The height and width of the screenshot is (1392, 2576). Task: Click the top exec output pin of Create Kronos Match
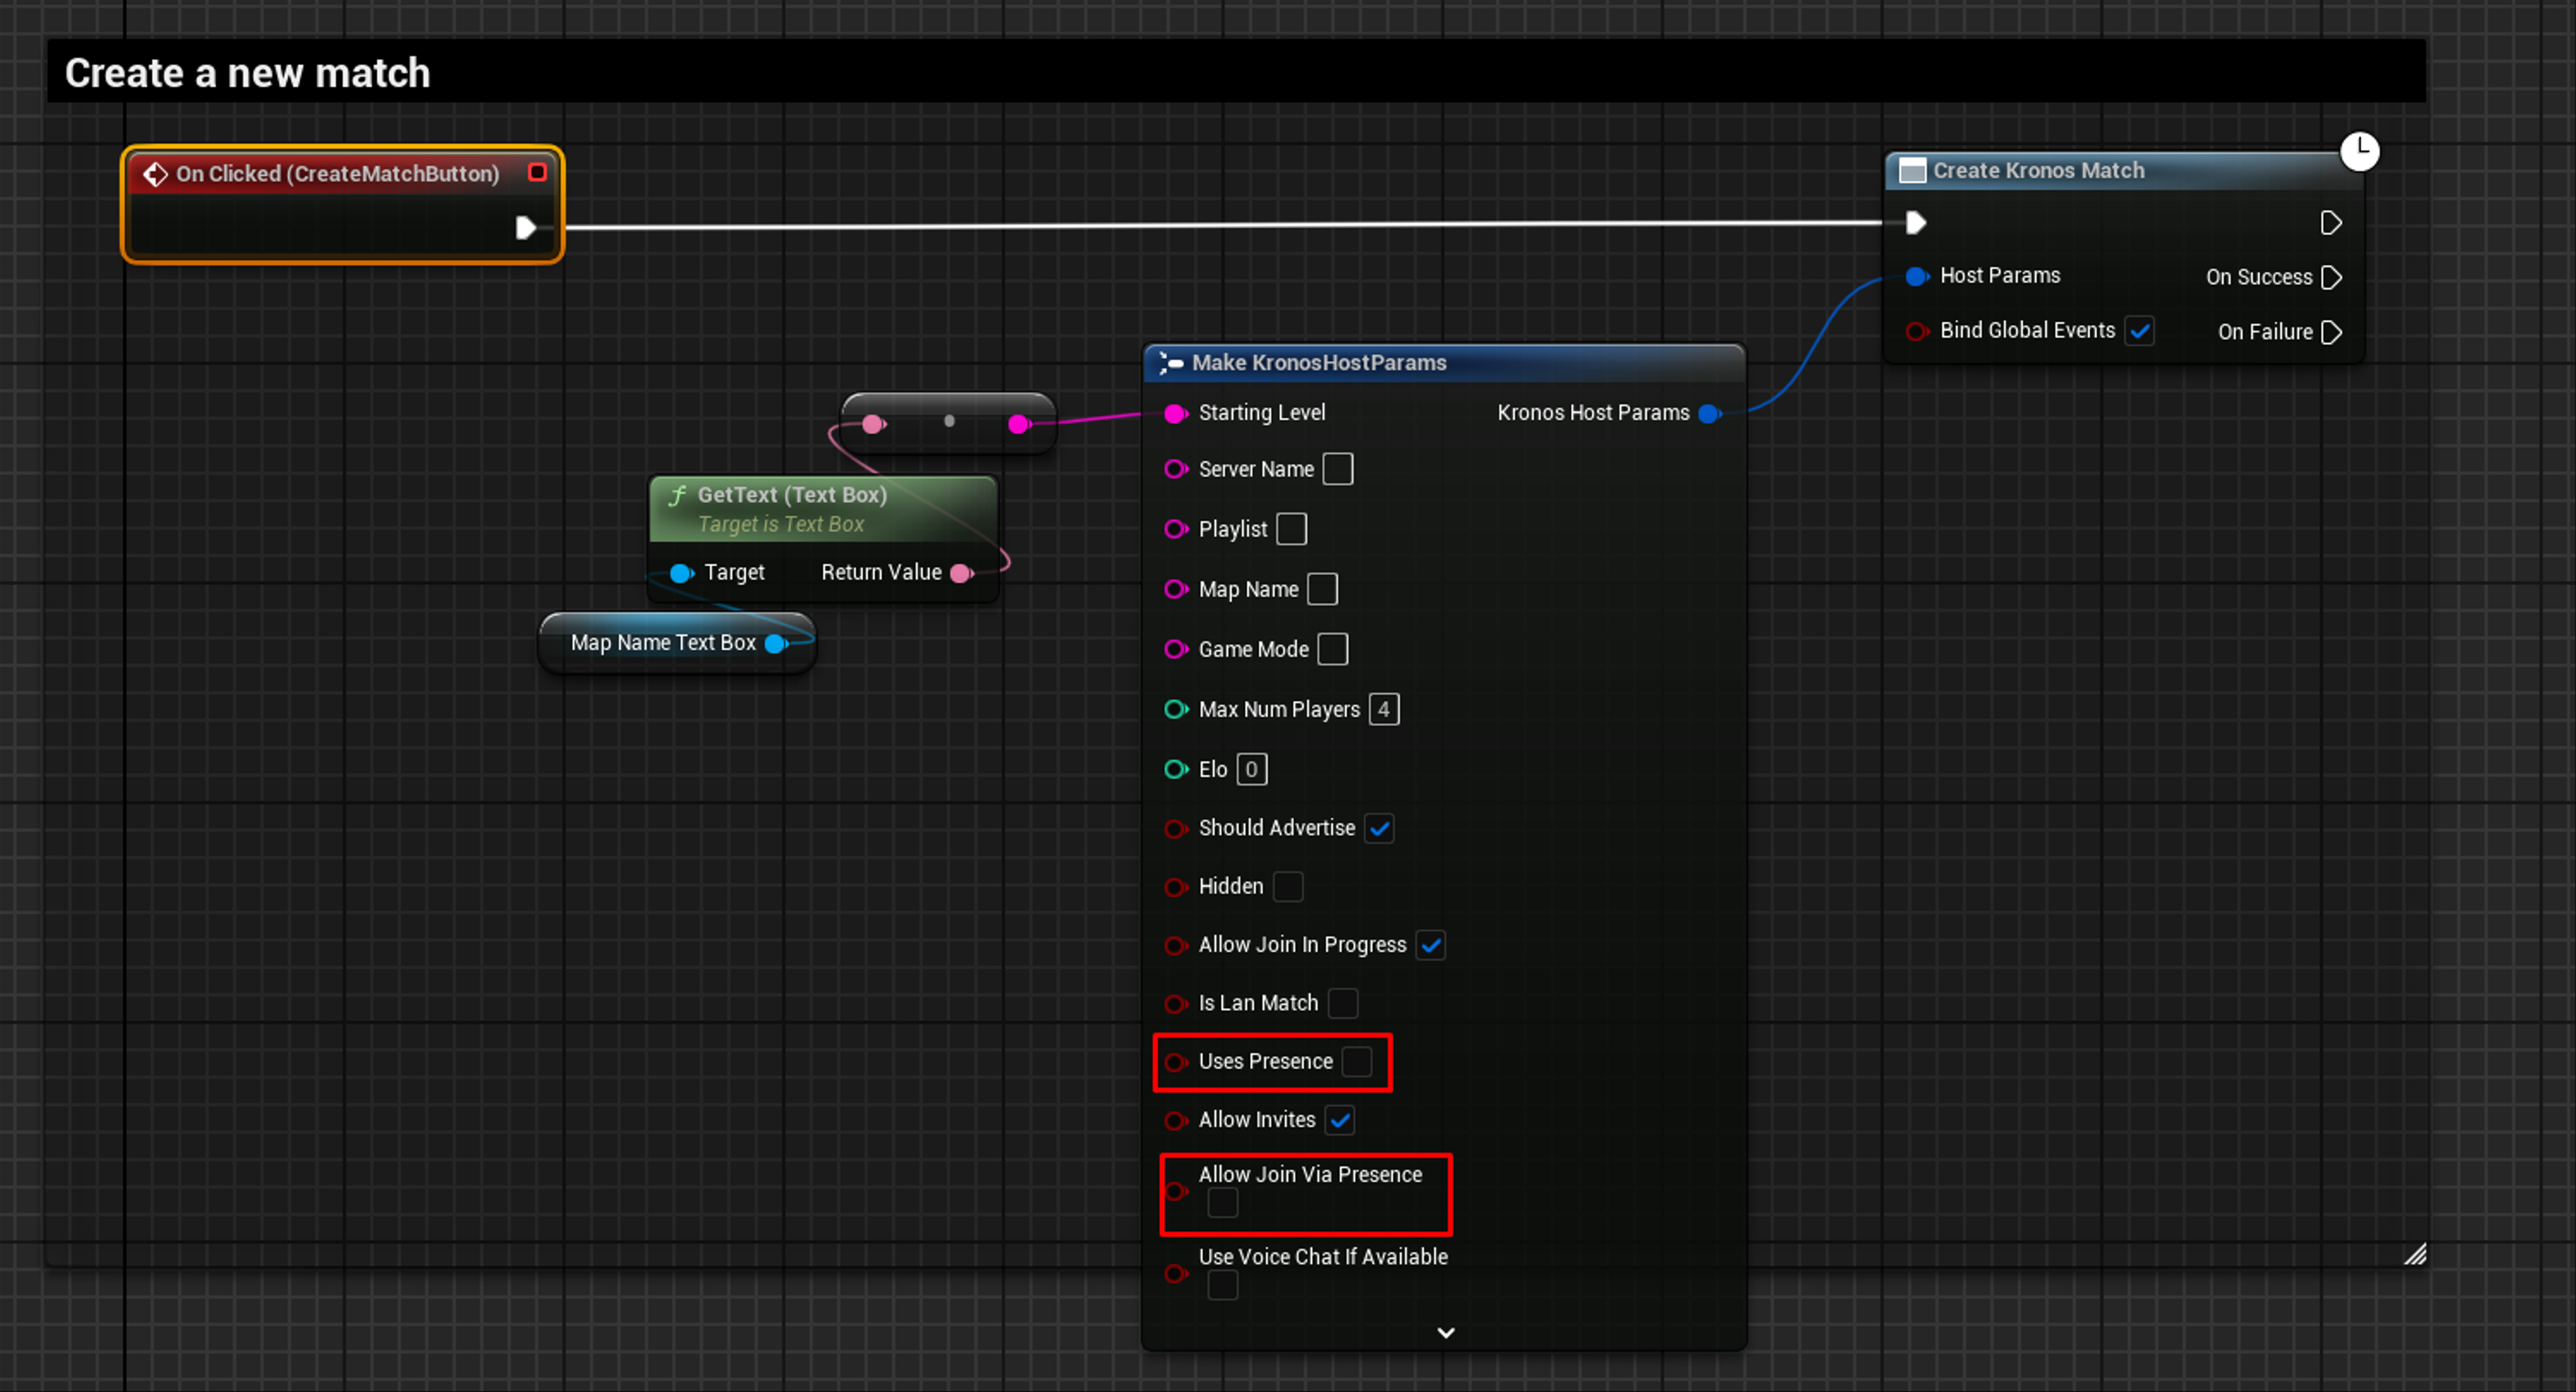(x=2330, y=222)
